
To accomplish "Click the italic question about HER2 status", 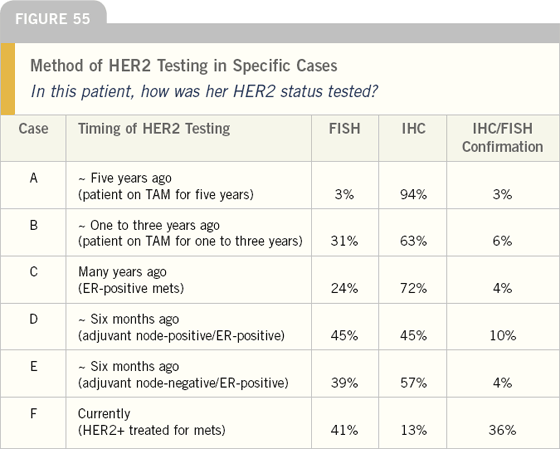I will click(204, 91).
